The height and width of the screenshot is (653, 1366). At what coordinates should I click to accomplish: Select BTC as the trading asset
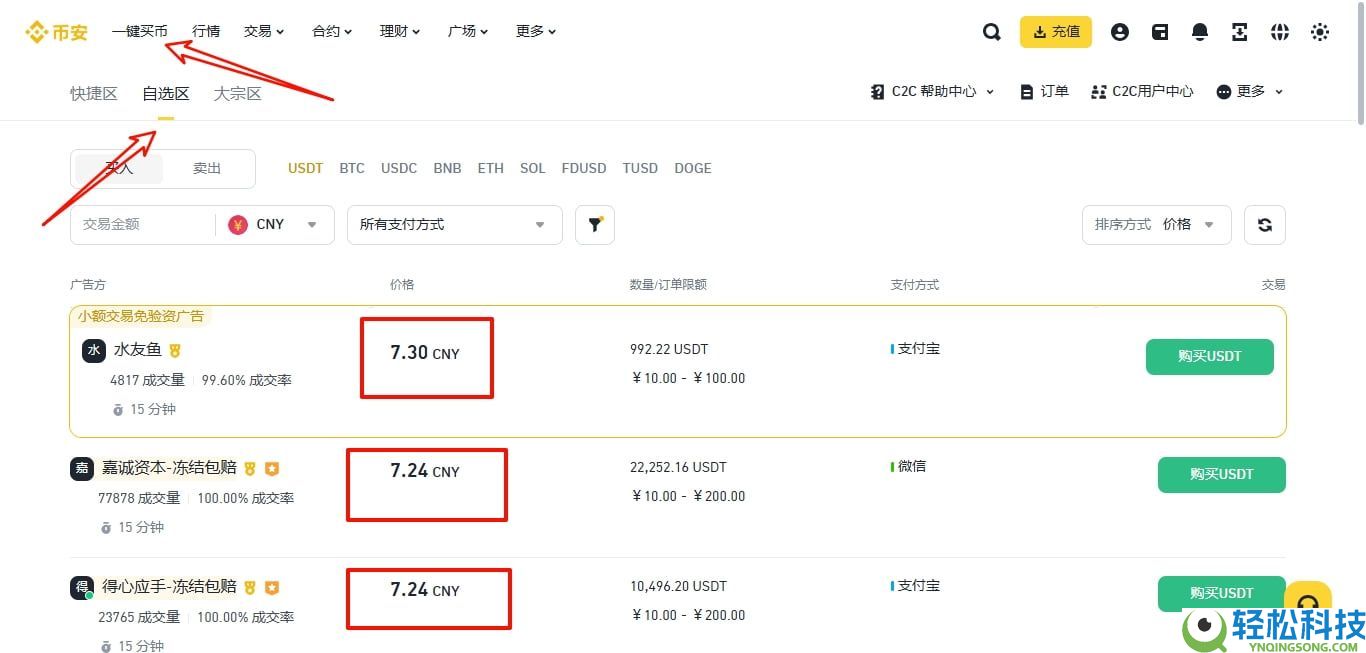(x=352, y=168)
